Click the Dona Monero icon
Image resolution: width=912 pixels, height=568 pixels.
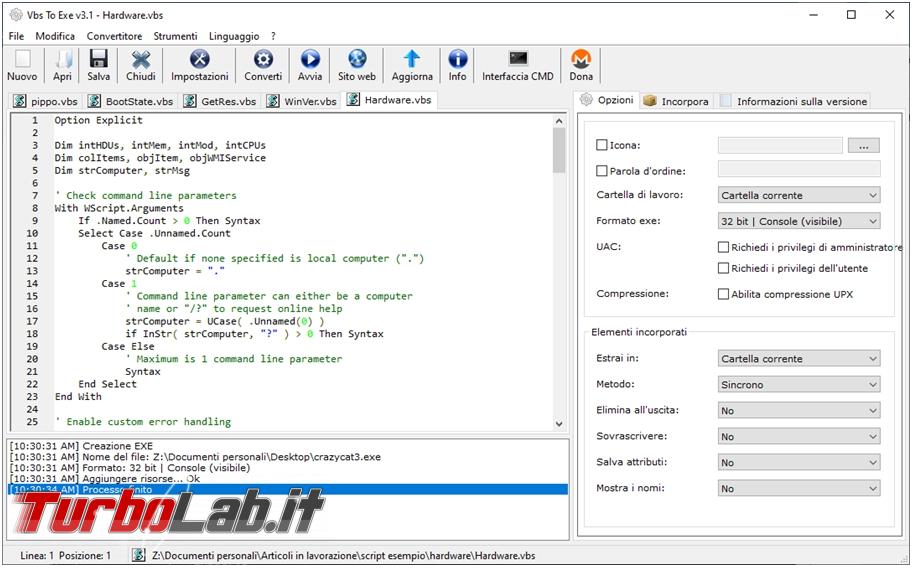coord(580,59)
